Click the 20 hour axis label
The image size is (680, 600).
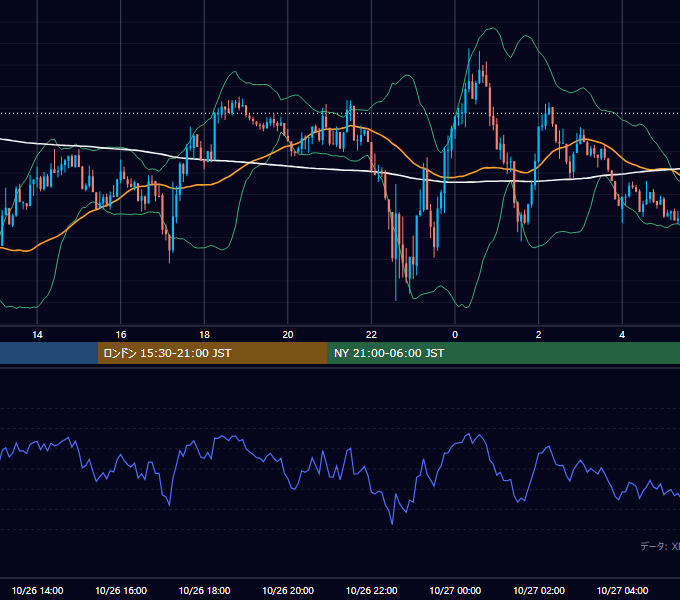click(288, 335)
